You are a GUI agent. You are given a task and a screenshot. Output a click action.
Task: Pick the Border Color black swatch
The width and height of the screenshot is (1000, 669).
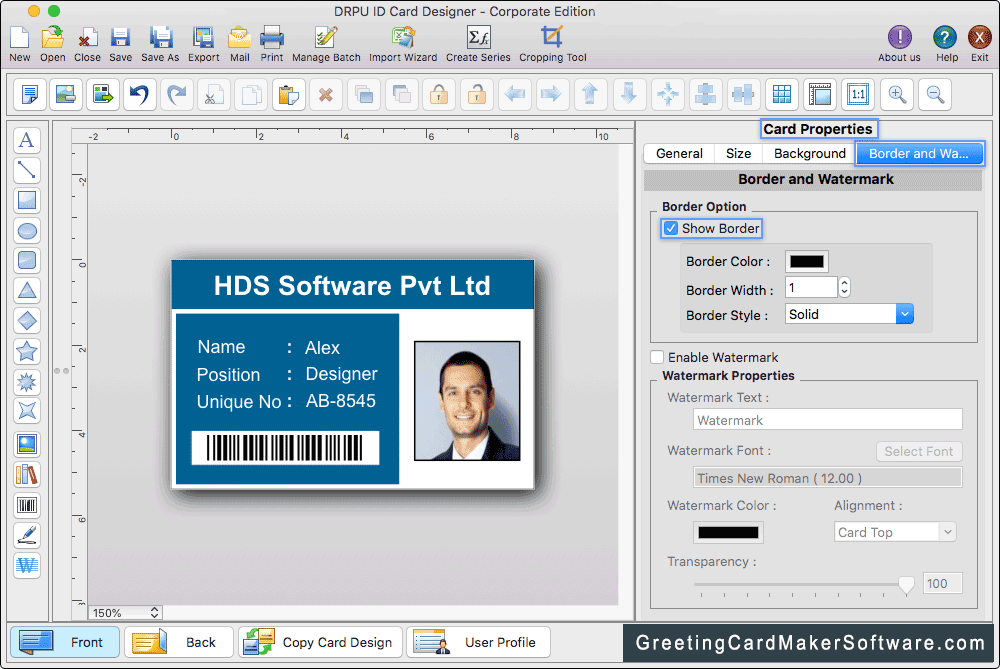click(807, 261)
